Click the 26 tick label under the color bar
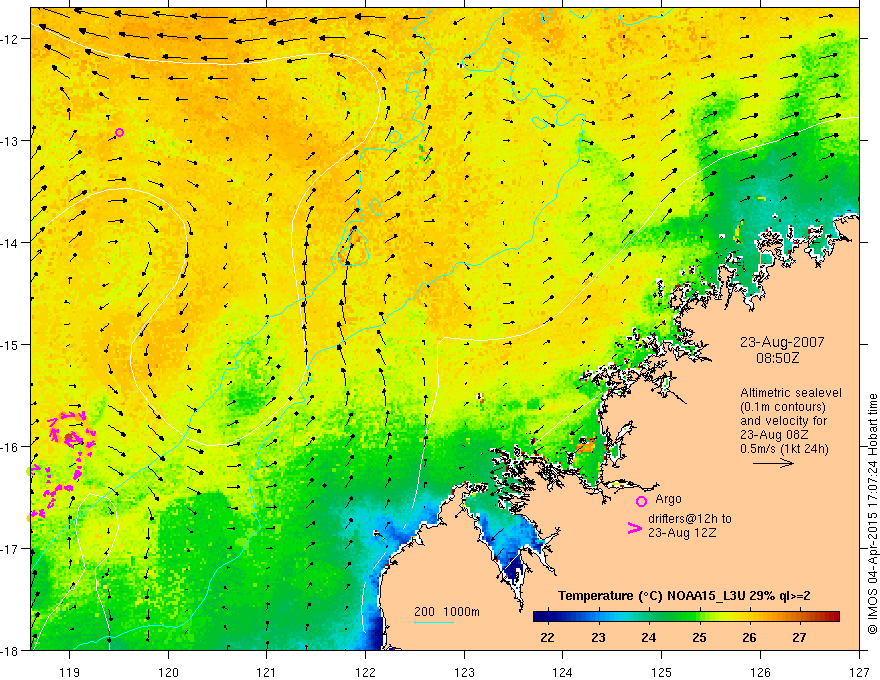Screen dimensions: 880x680 click(749, 637)
